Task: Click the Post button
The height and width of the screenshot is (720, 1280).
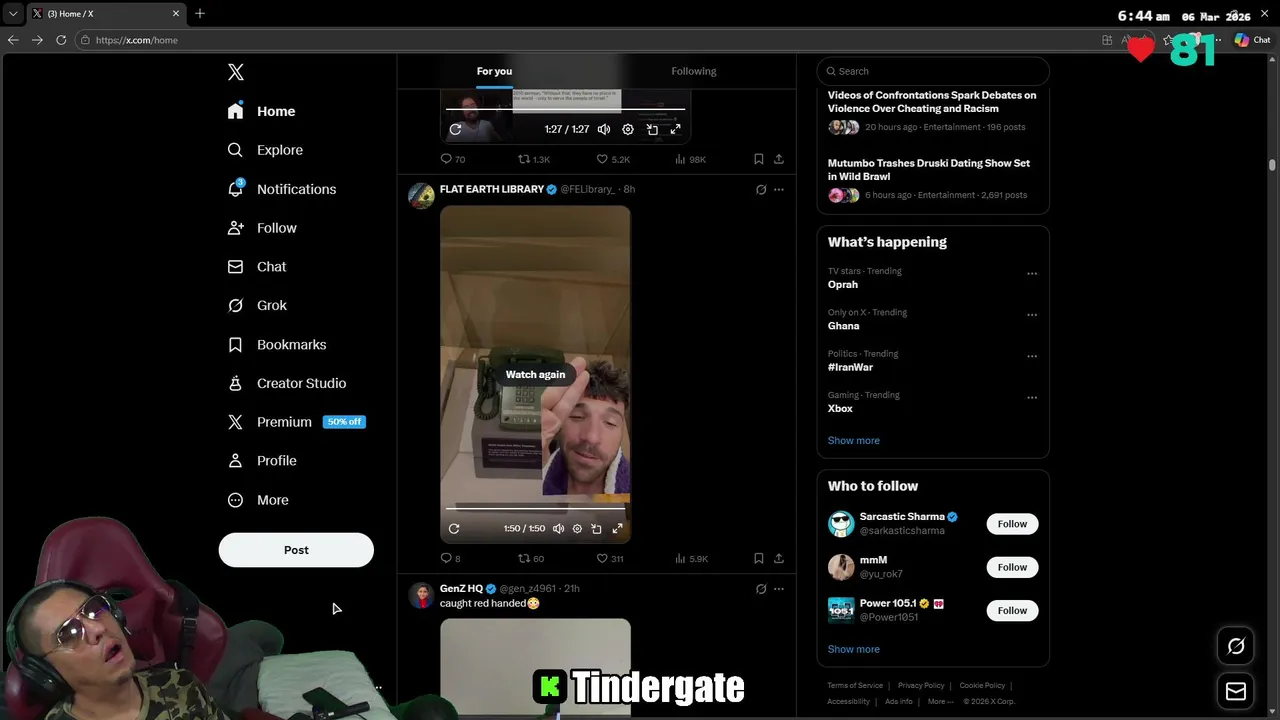Action: point(296,550)
